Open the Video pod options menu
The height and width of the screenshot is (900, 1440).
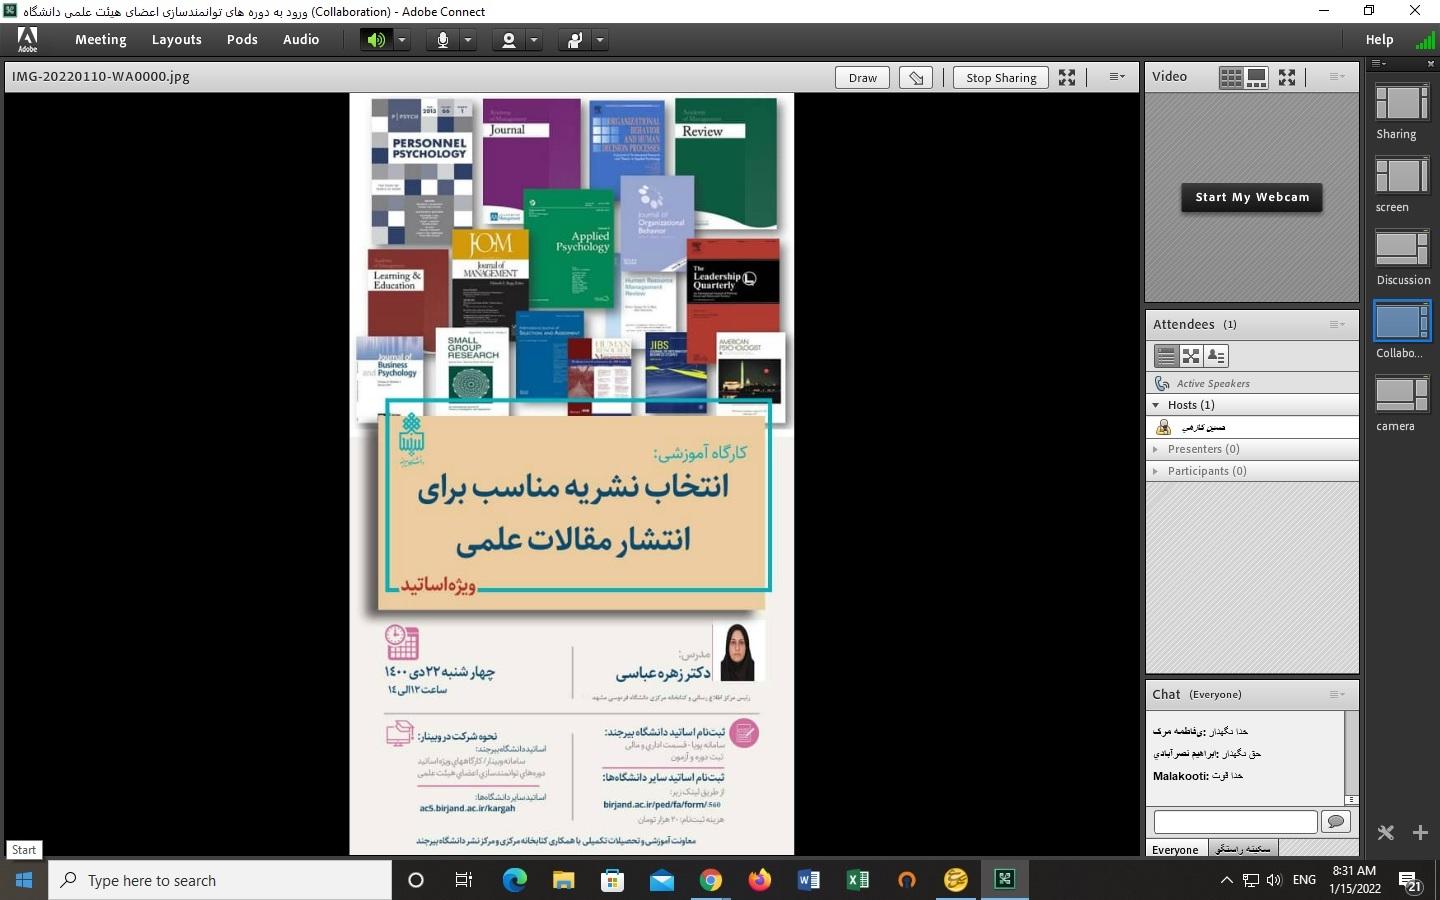point(1337,76)
